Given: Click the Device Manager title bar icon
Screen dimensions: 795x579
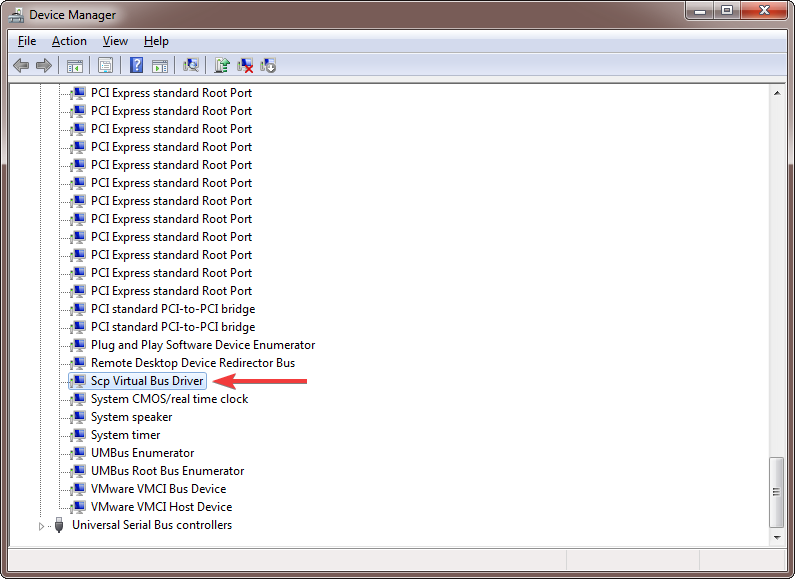Looking at the screenshot, I should tap(16, 15).
